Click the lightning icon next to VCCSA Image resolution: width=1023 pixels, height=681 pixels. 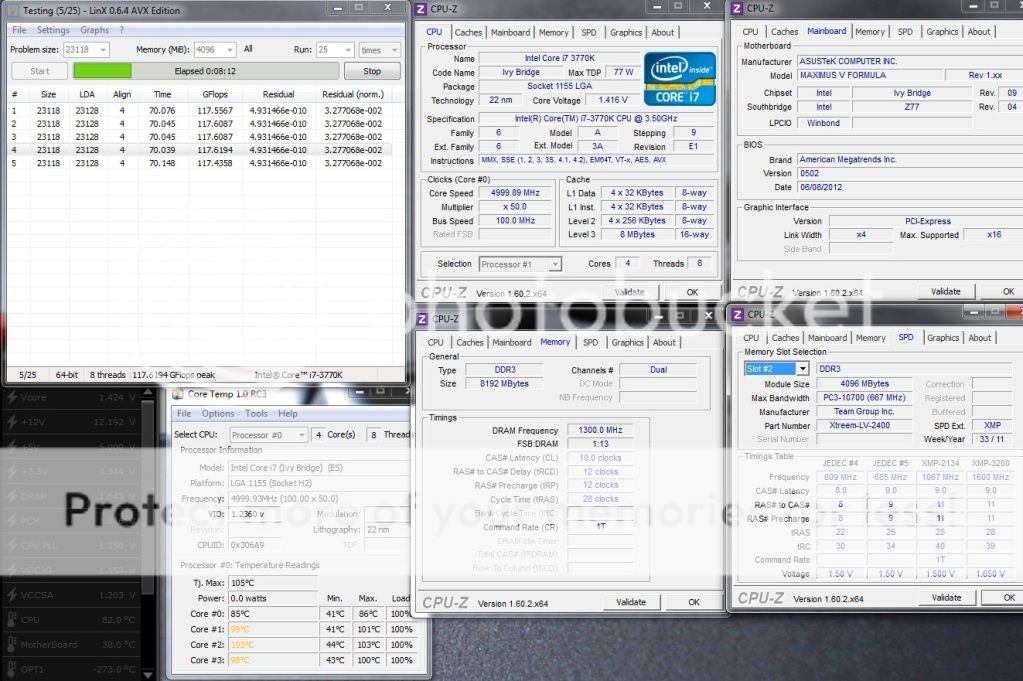click(10, 595)
